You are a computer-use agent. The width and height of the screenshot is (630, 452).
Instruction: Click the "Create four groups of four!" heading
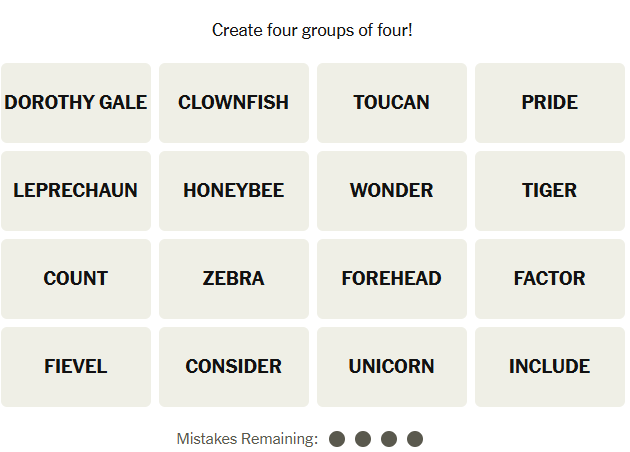click(312, 30)
